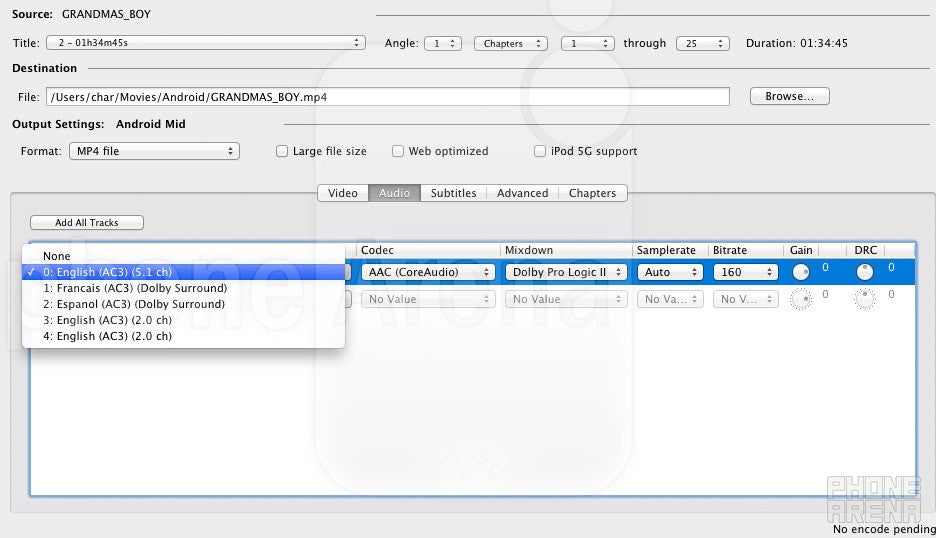Open the second row's bitrate dropdown
936x538 pixels.
(746, 299)
